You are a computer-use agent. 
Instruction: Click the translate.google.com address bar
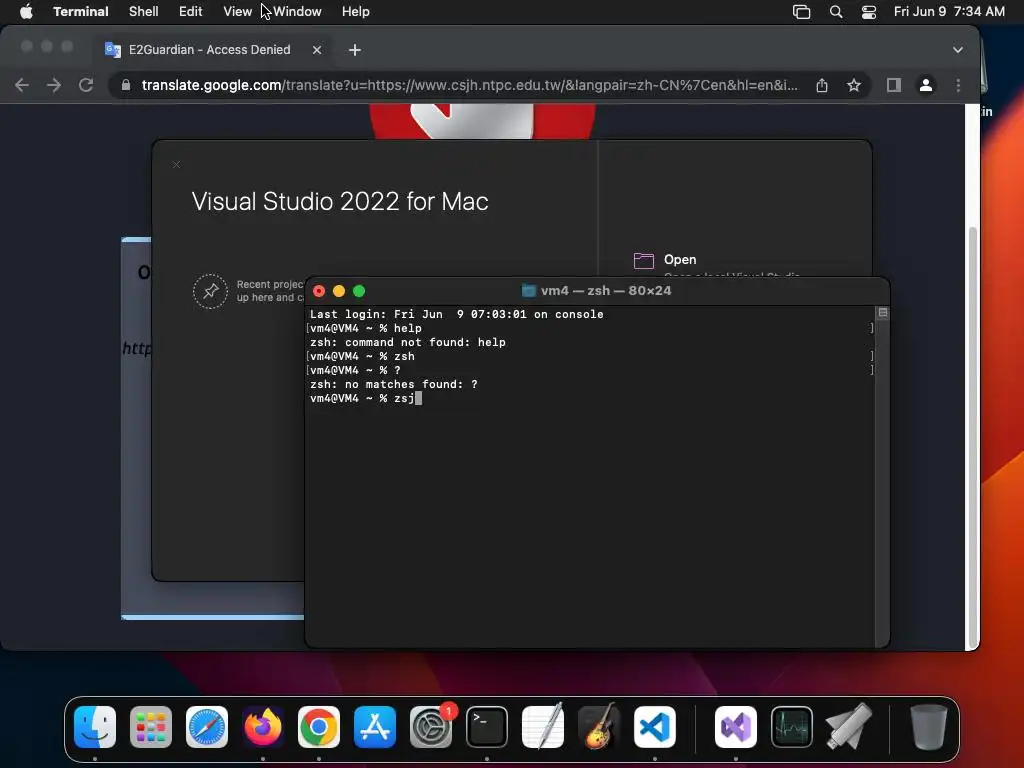[469, 85]
